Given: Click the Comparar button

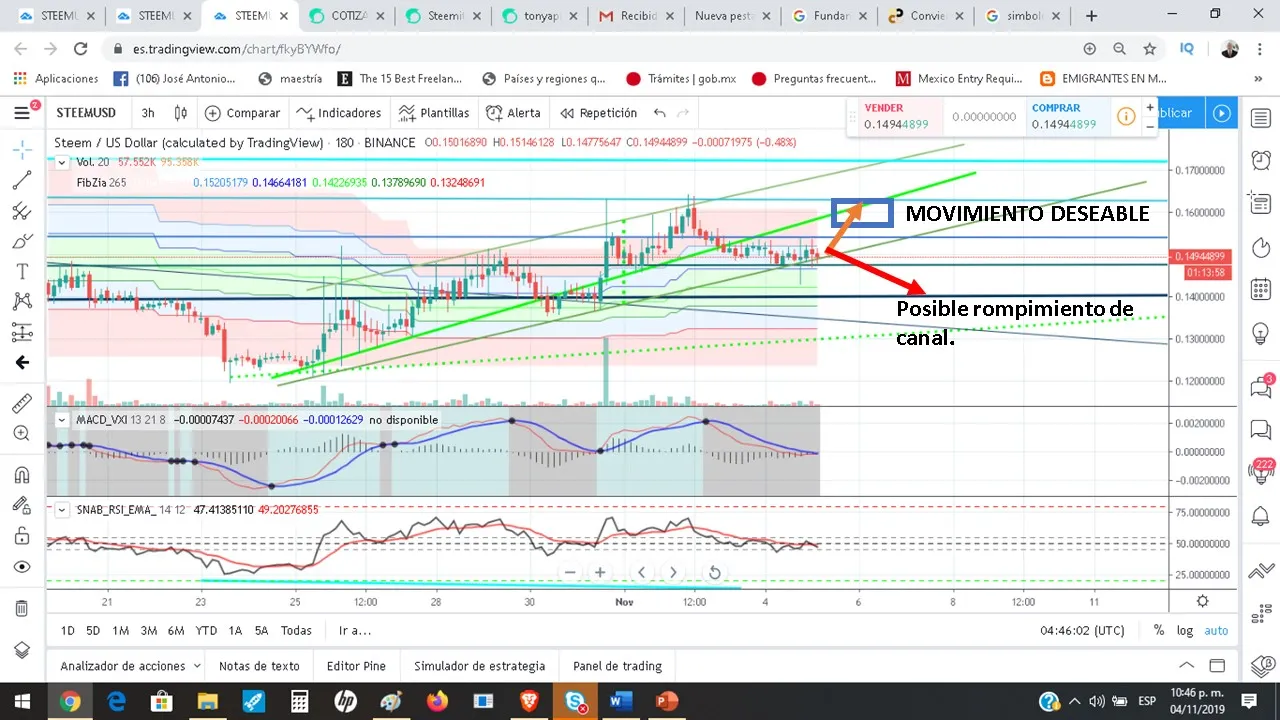Looking at the screenshot, I should [x=243, y=113].
